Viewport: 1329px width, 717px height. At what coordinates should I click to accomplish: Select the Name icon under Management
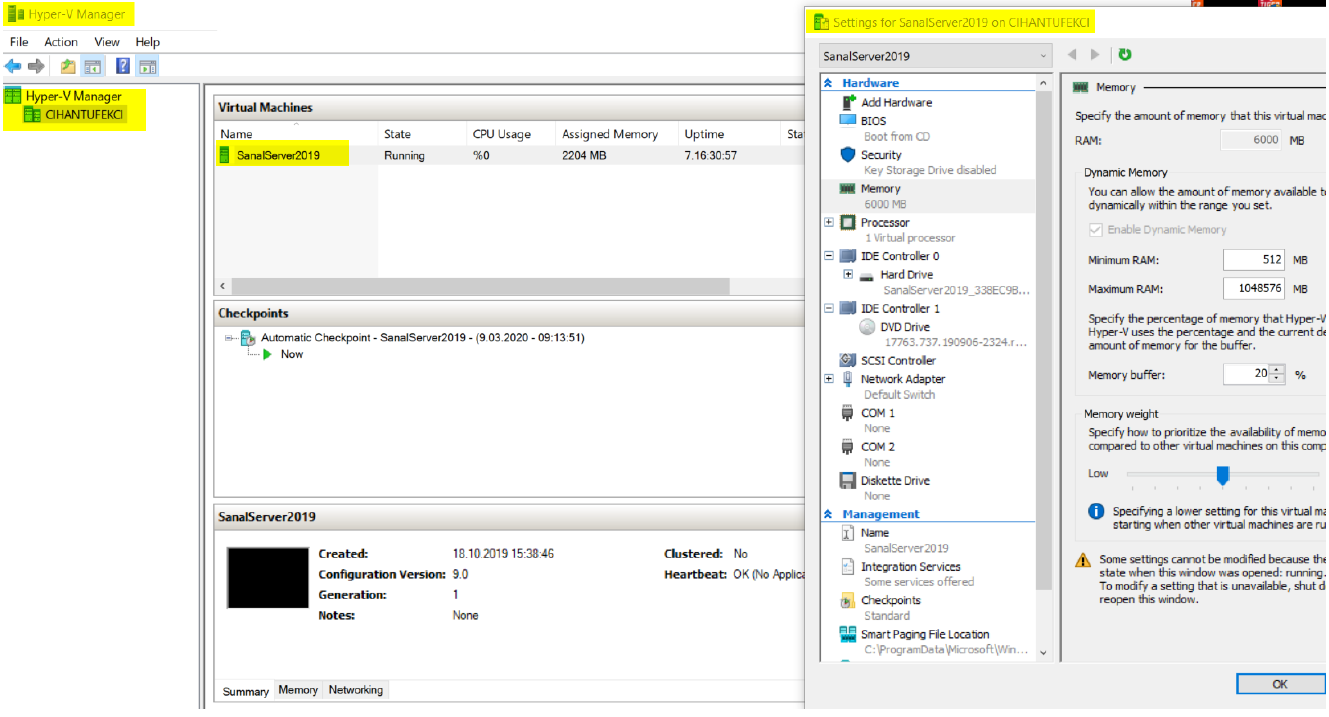(847, 533)
